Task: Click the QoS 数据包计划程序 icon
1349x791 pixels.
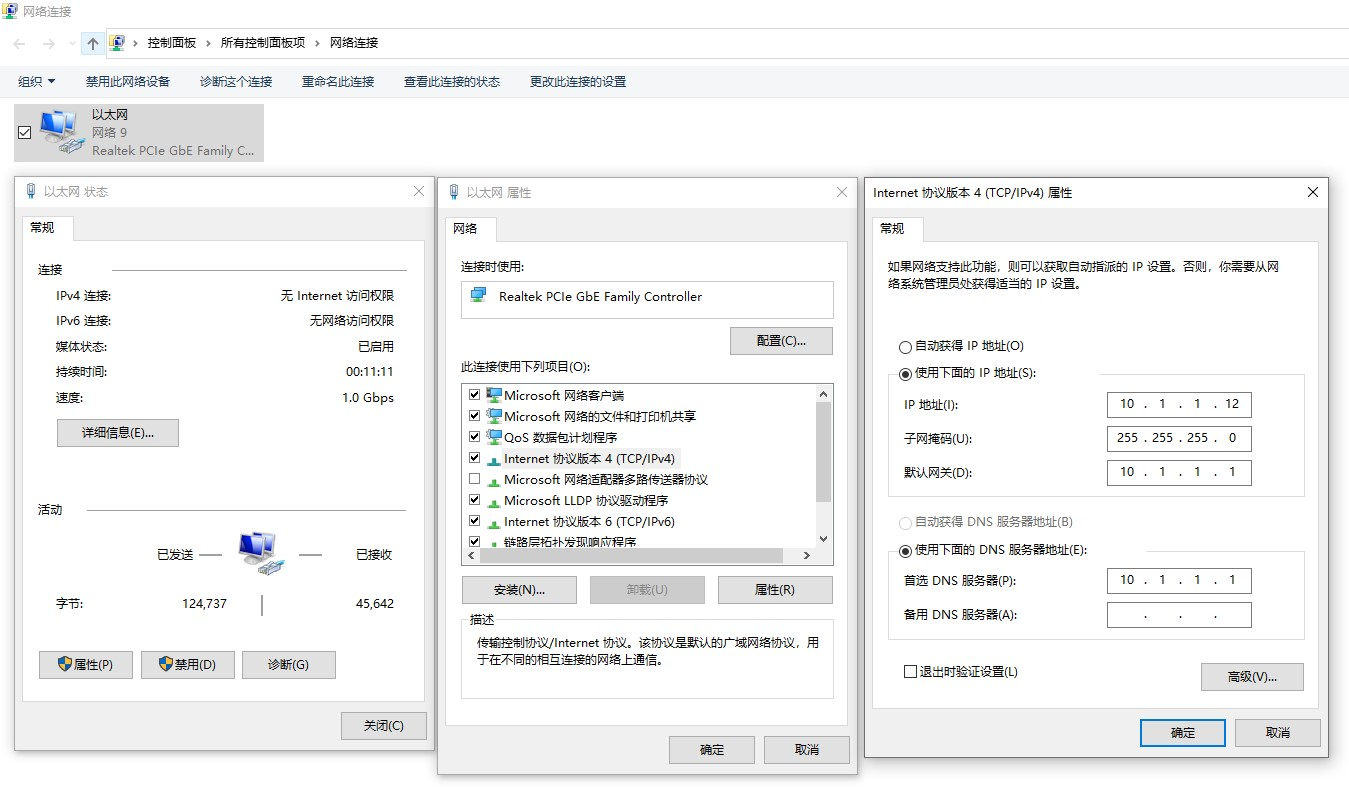Action: 494,437
